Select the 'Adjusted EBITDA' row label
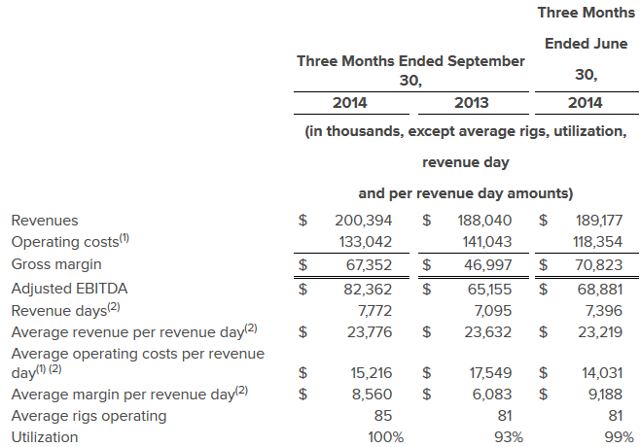This screenshot has width=640, height=447. (x=69, y=289)
